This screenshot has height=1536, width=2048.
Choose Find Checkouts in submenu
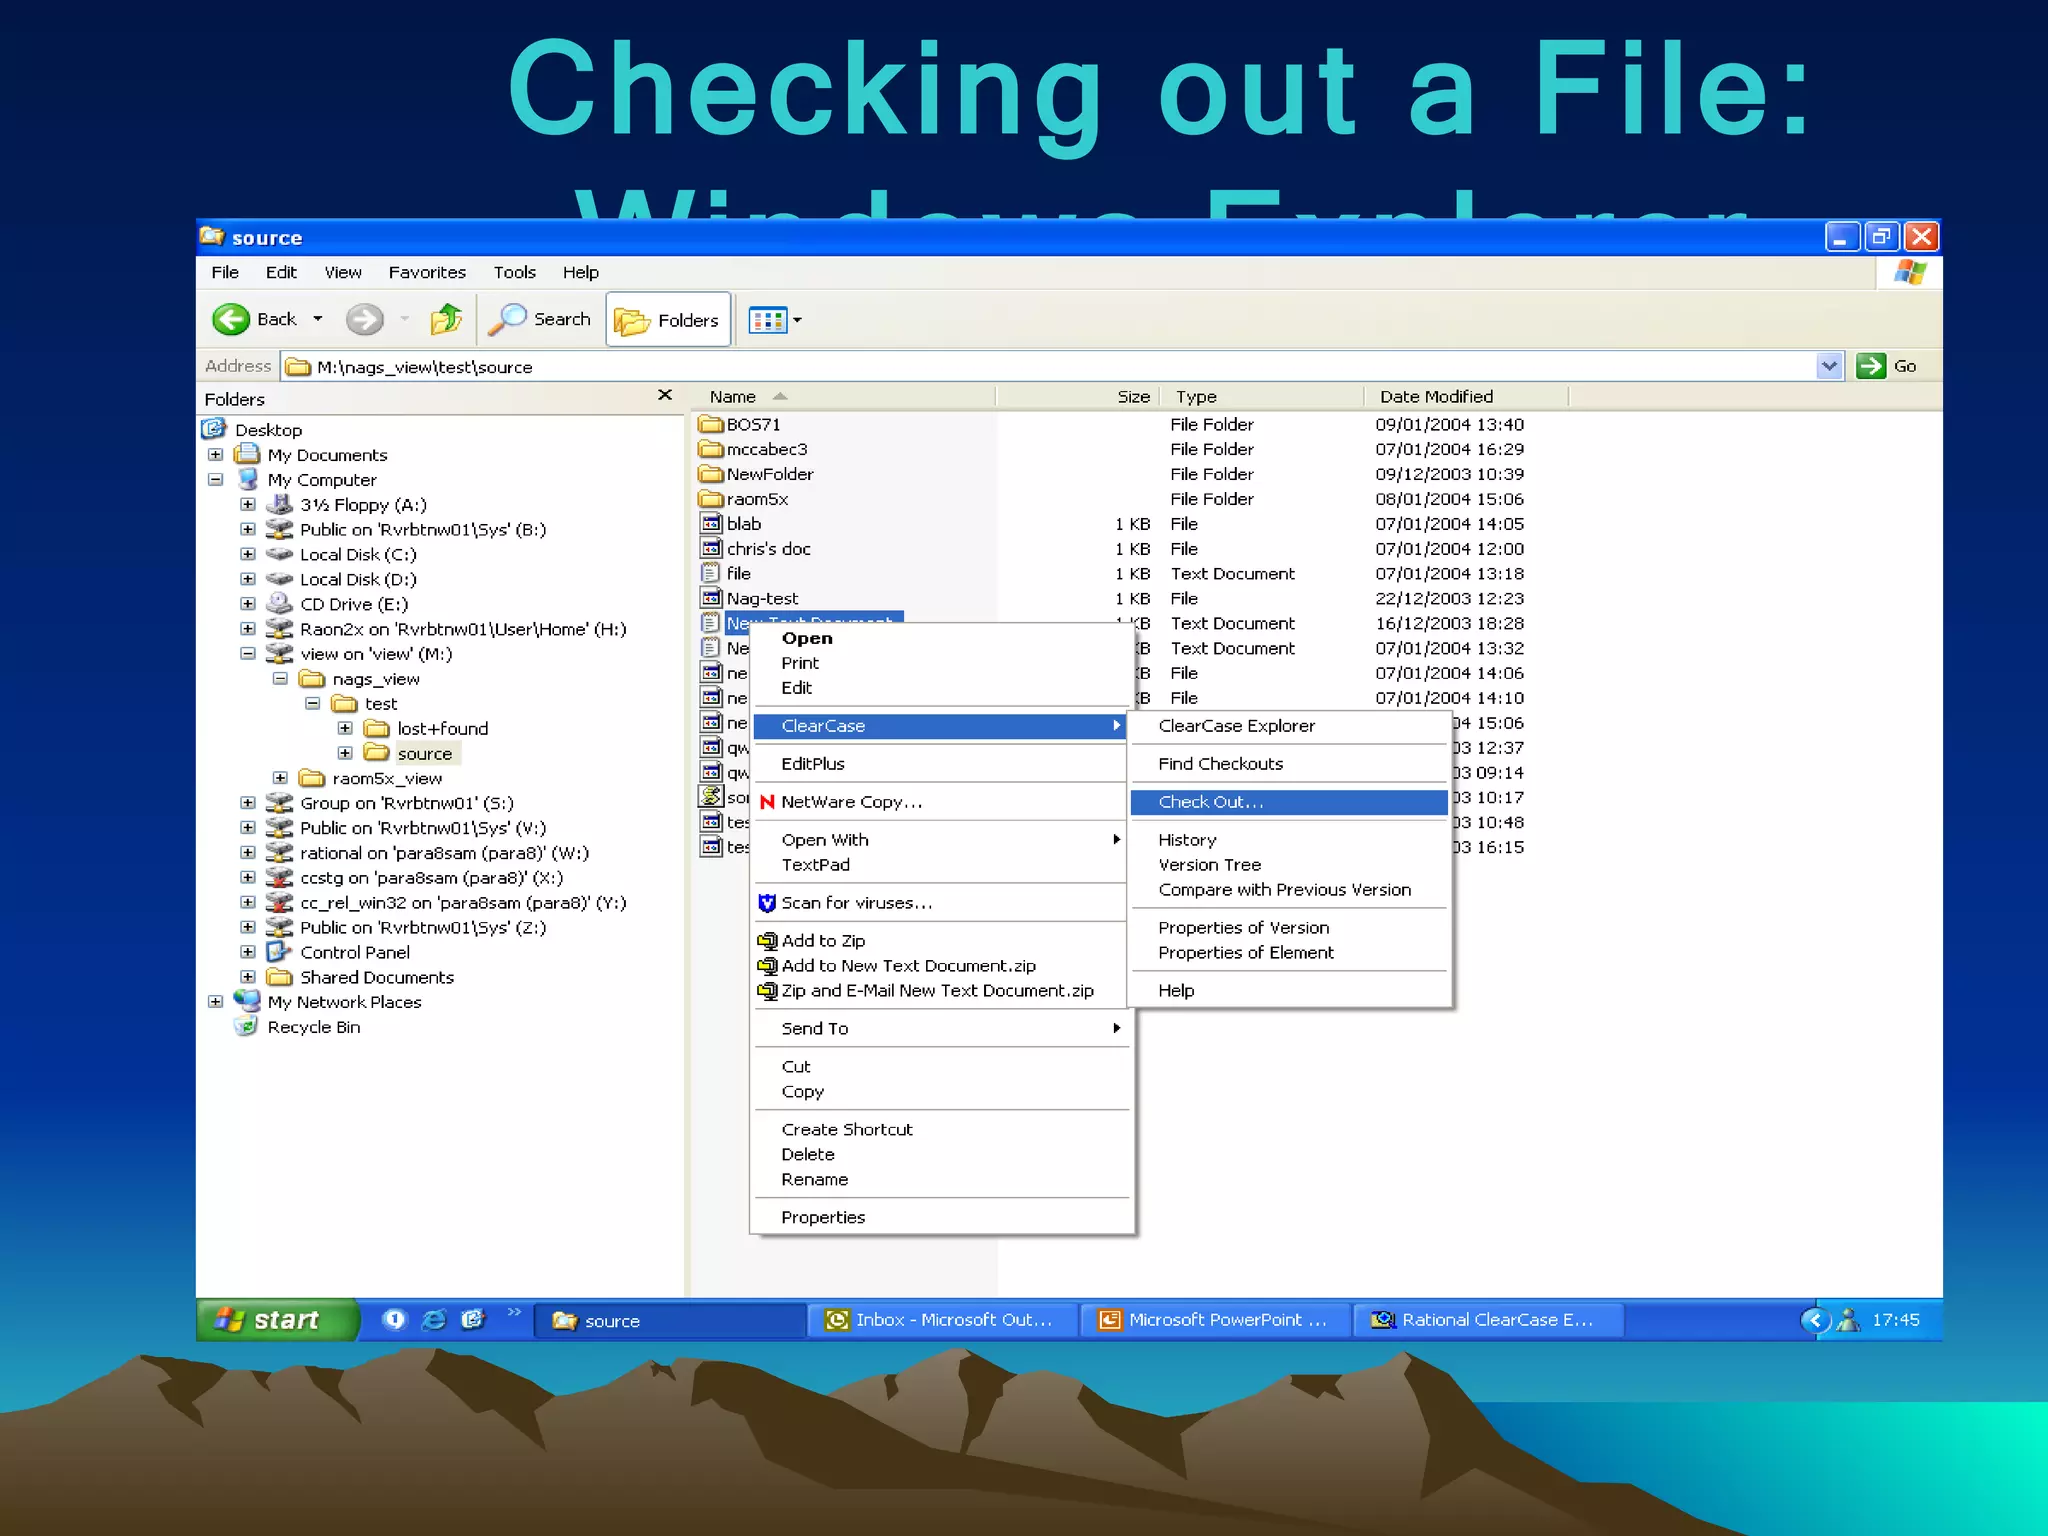[x=1289, y=764]
